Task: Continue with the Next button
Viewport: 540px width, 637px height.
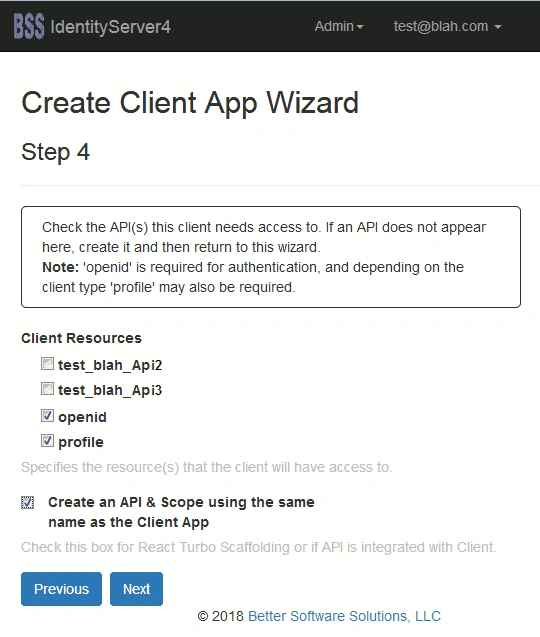Action: coord(137,589)
